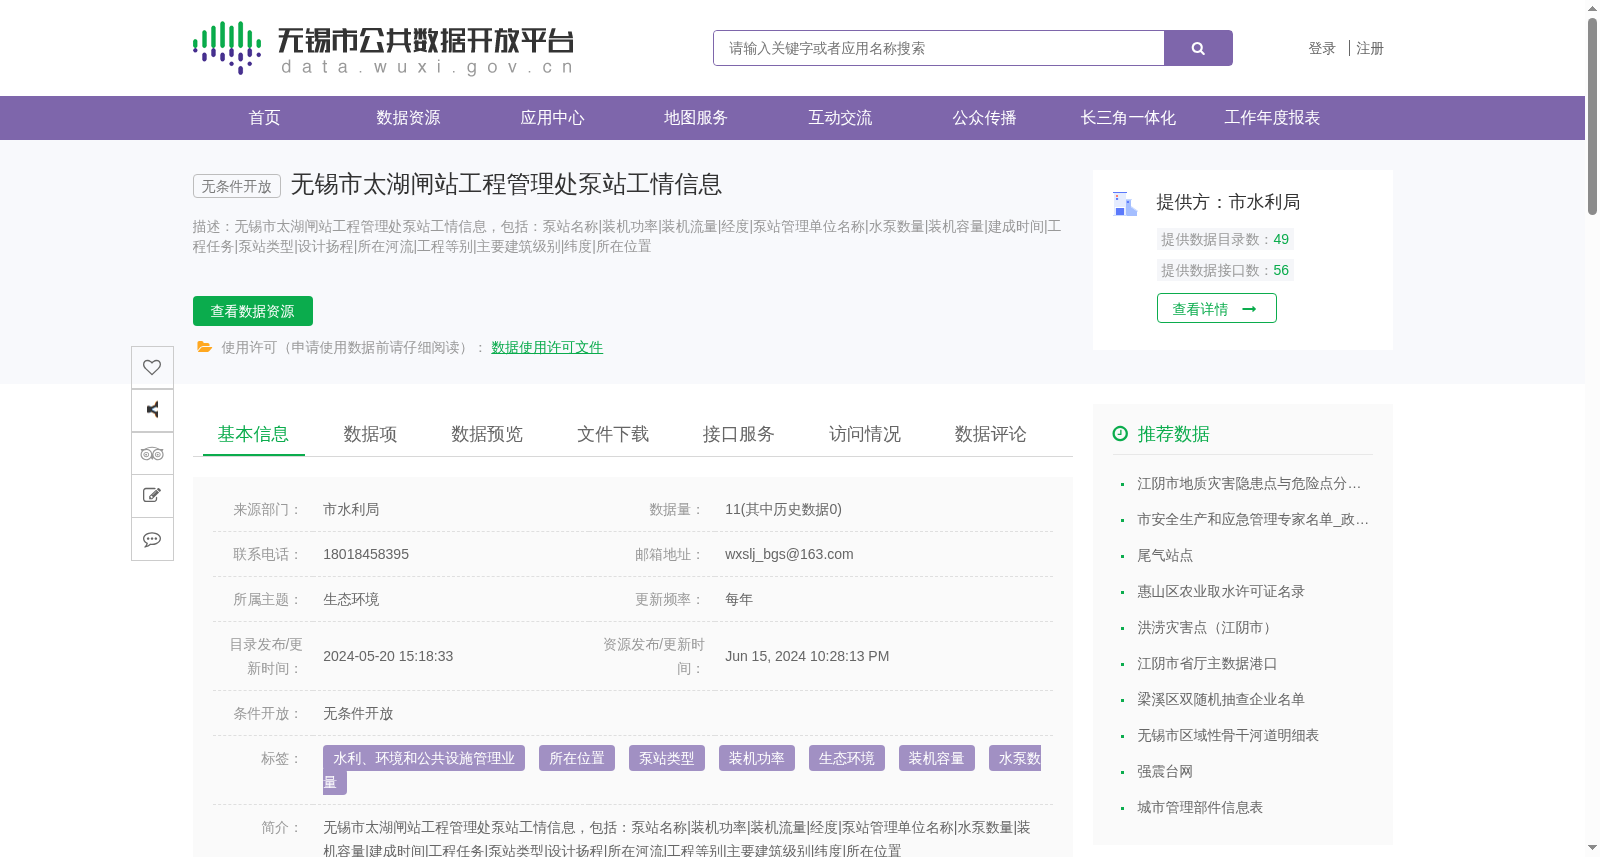Open the 公众传播 navigation item
This screenshot has height=857, width=1600.
tap(984, 118)
